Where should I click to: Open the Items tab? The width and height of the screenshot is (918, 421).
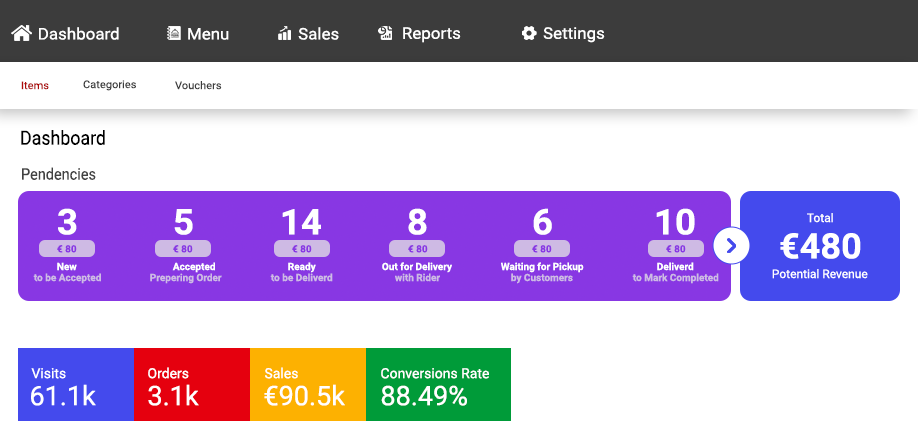pyautogui.click(x=35, y=85)
